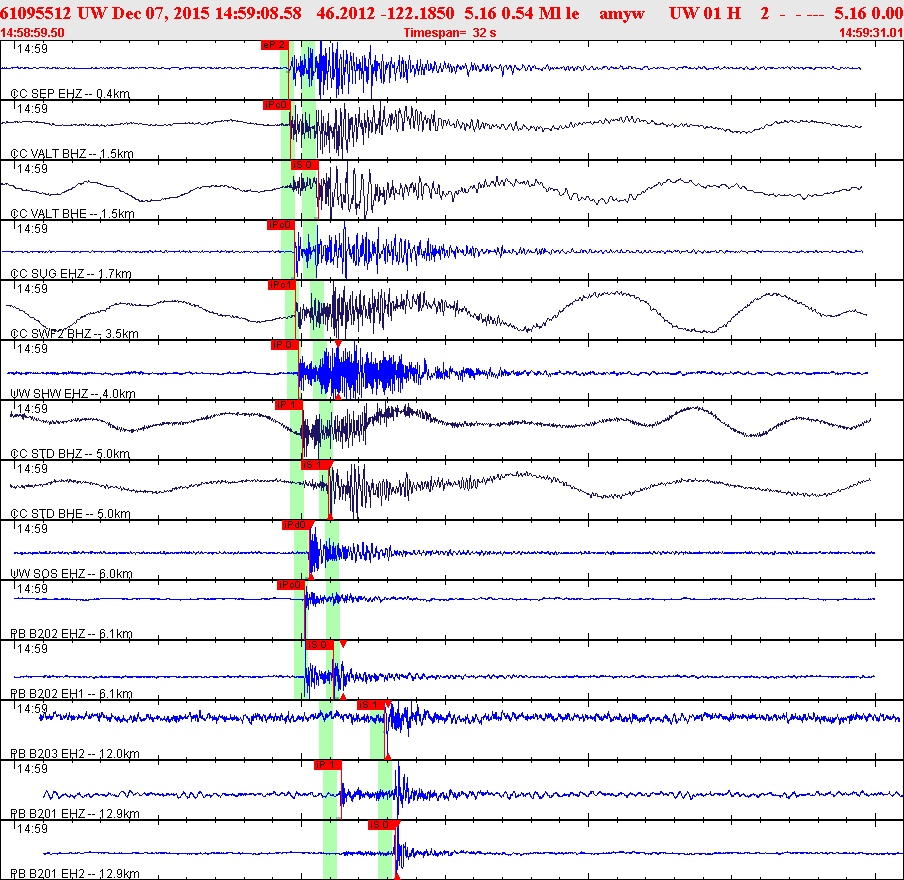Click the iS 0 pick on B202 EH1
The image size is (904, 880).
click(x=318, y=645)
